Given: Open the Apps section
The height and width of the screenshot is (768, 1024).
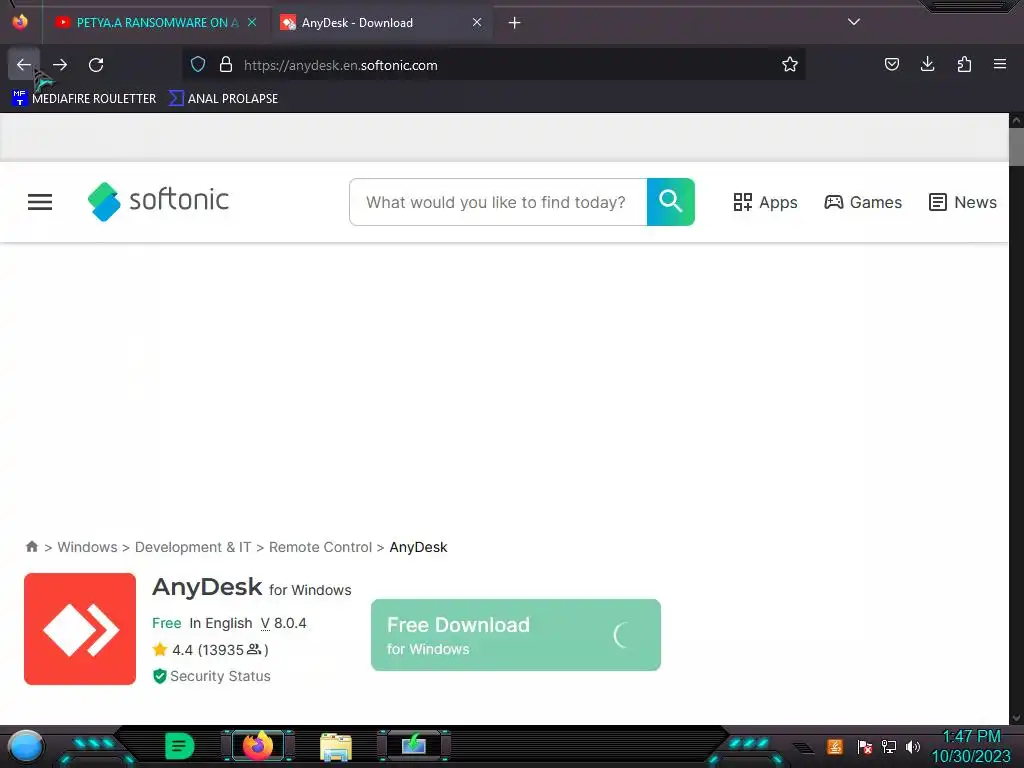Looking at the screenshot, I should pos(765,202).
